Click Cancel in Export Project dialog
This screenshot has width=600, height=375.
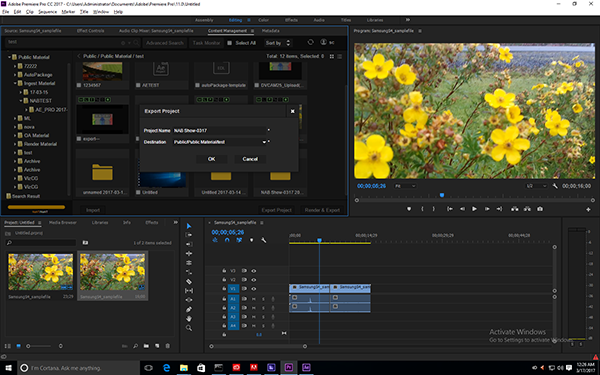coord(250,159)
